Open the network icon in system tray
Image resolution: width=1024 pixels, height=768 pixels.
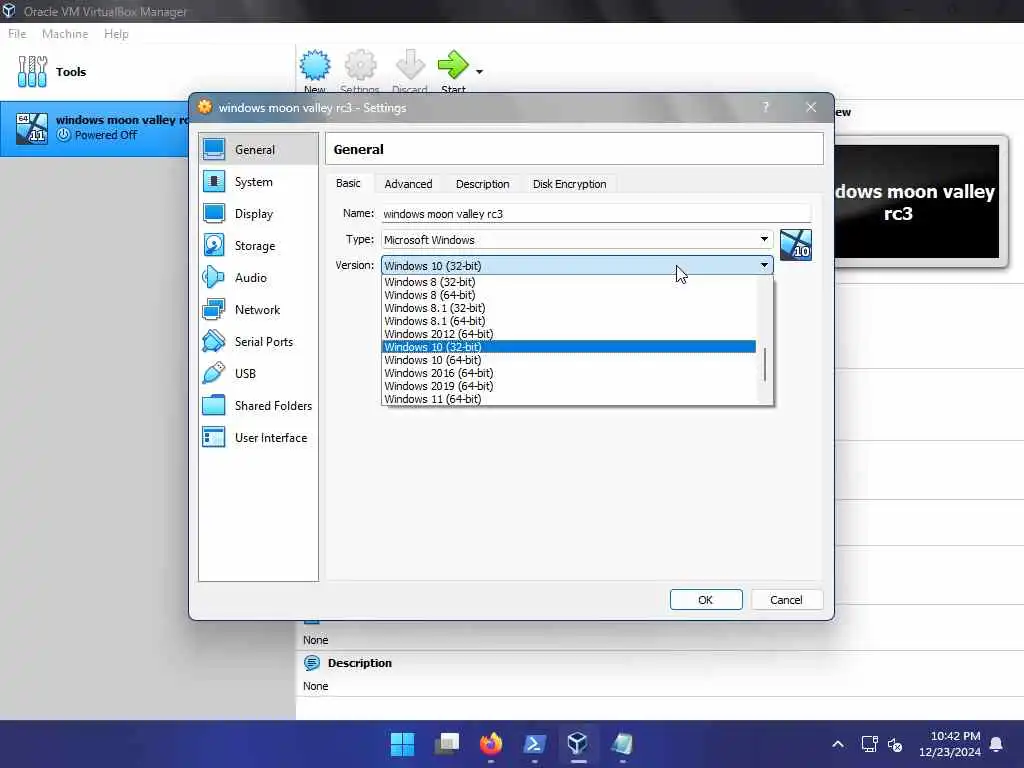tap(869, 744)
